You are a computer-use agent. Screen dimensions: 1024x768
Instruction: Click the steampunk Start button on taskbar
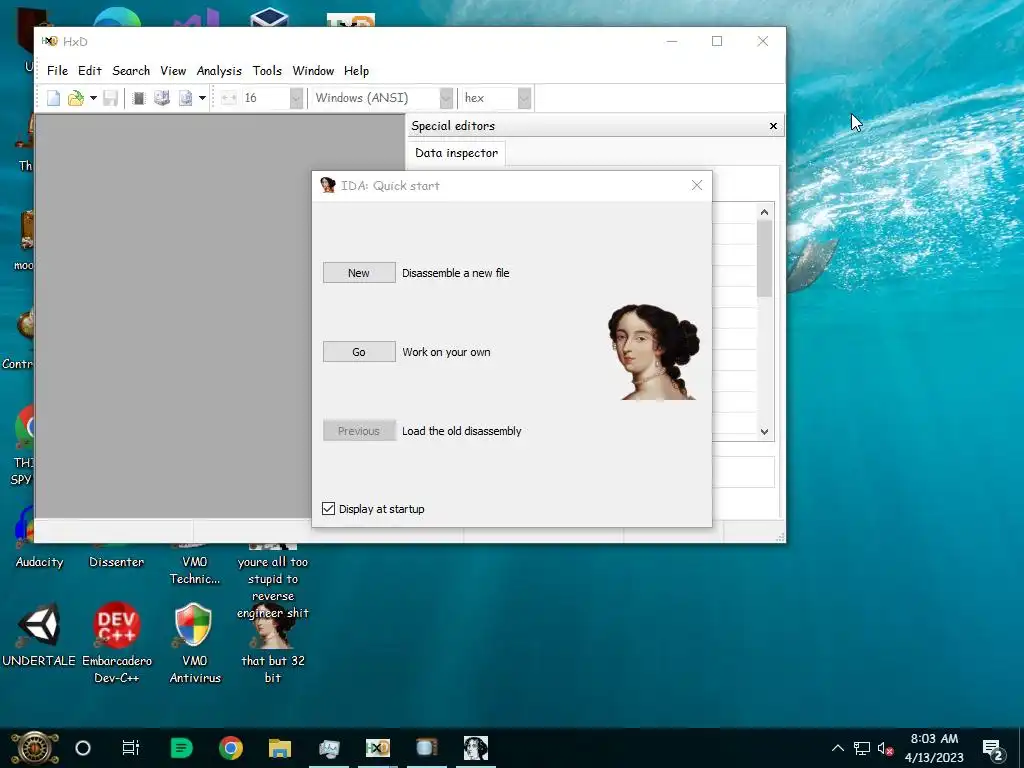35,748
